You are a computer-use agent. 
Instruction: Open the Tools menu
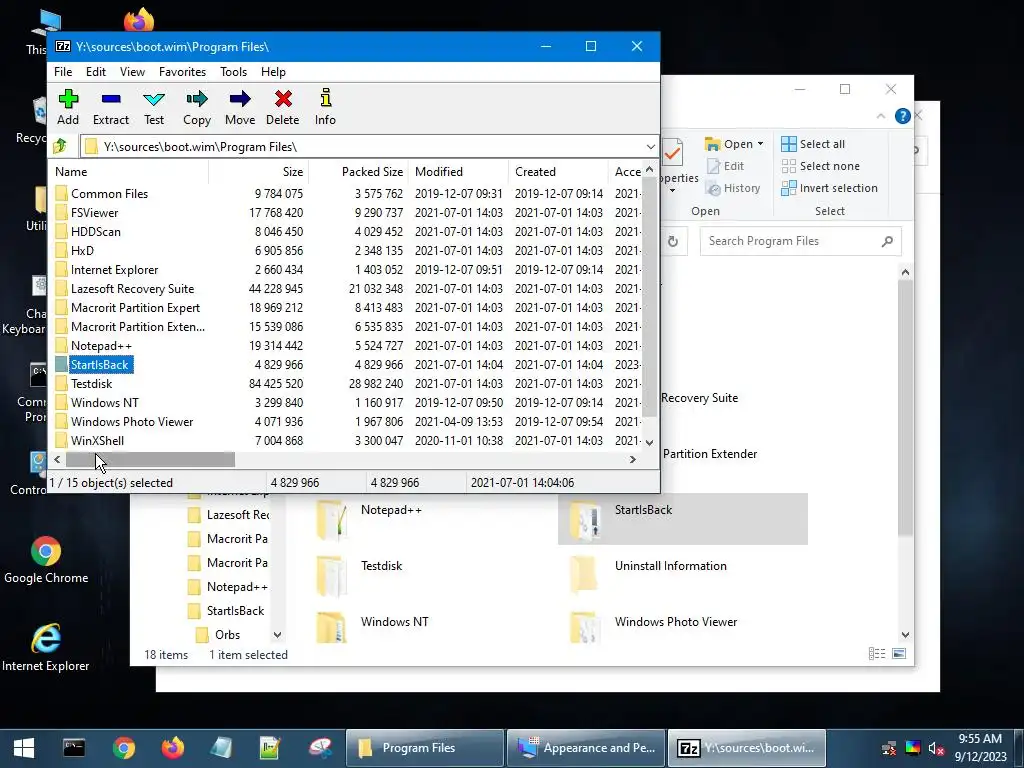233,72
